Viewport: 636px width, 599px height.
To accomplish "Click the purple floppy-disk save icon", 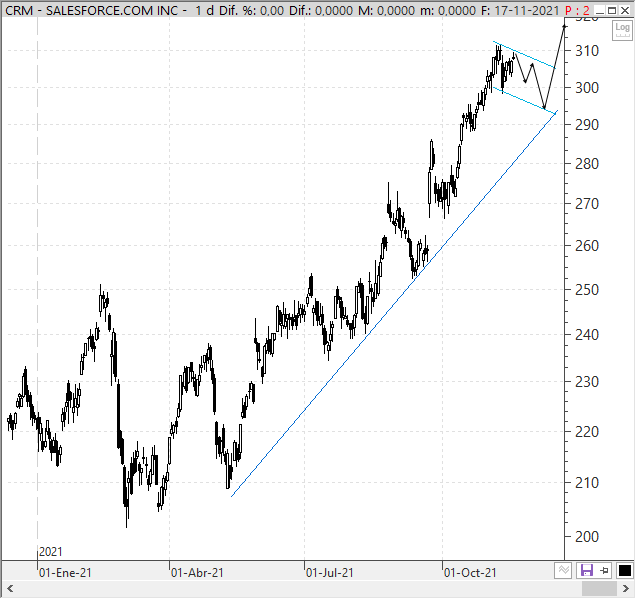I will 587,571.
